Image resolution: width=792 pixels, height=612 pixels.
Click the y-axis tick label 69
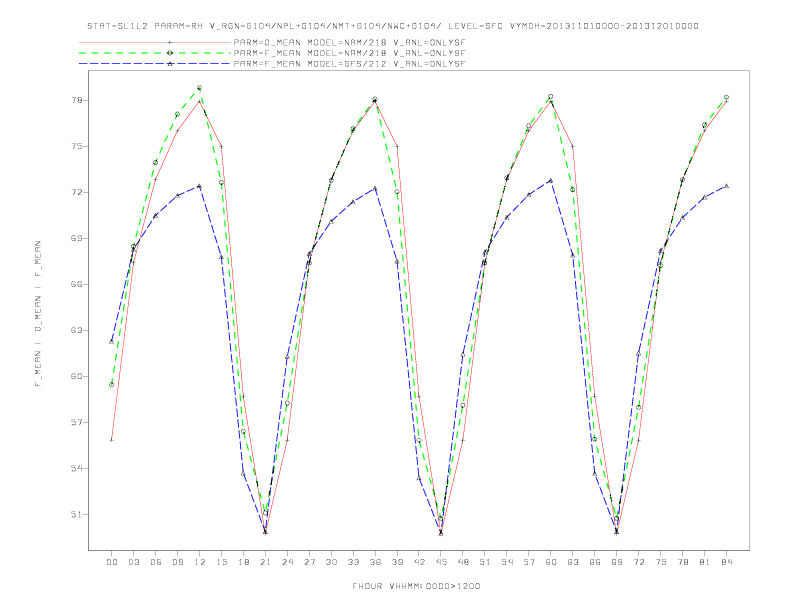pyautogui.click(x=77, y=238)
